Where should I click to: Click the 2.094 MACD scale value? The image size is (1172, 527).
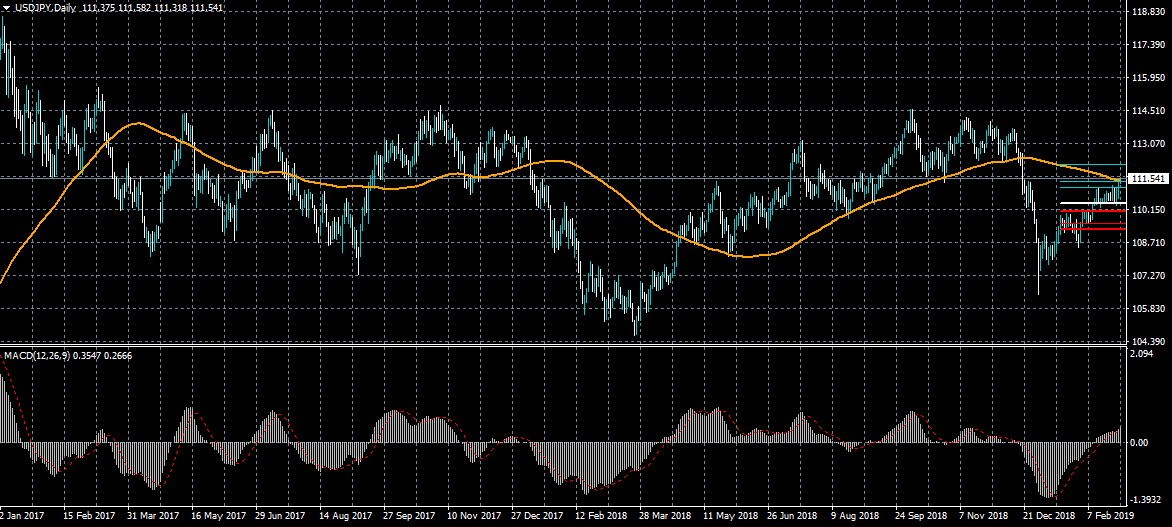tap(1141, 354)
